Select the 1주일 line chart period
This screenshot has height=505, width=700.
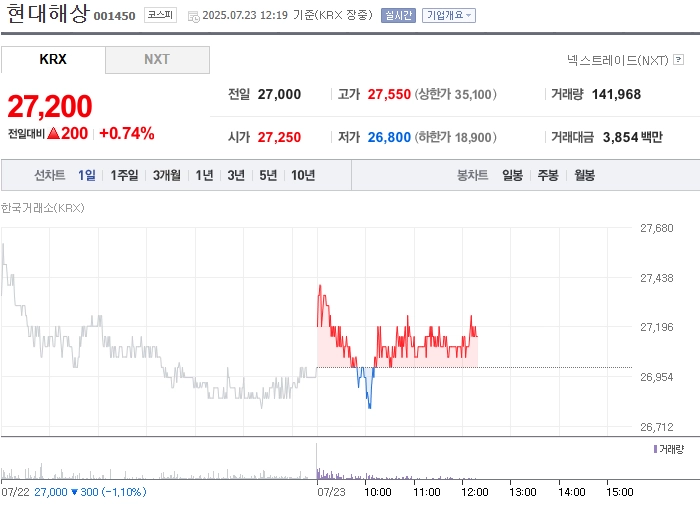click(x=124, y=175)
